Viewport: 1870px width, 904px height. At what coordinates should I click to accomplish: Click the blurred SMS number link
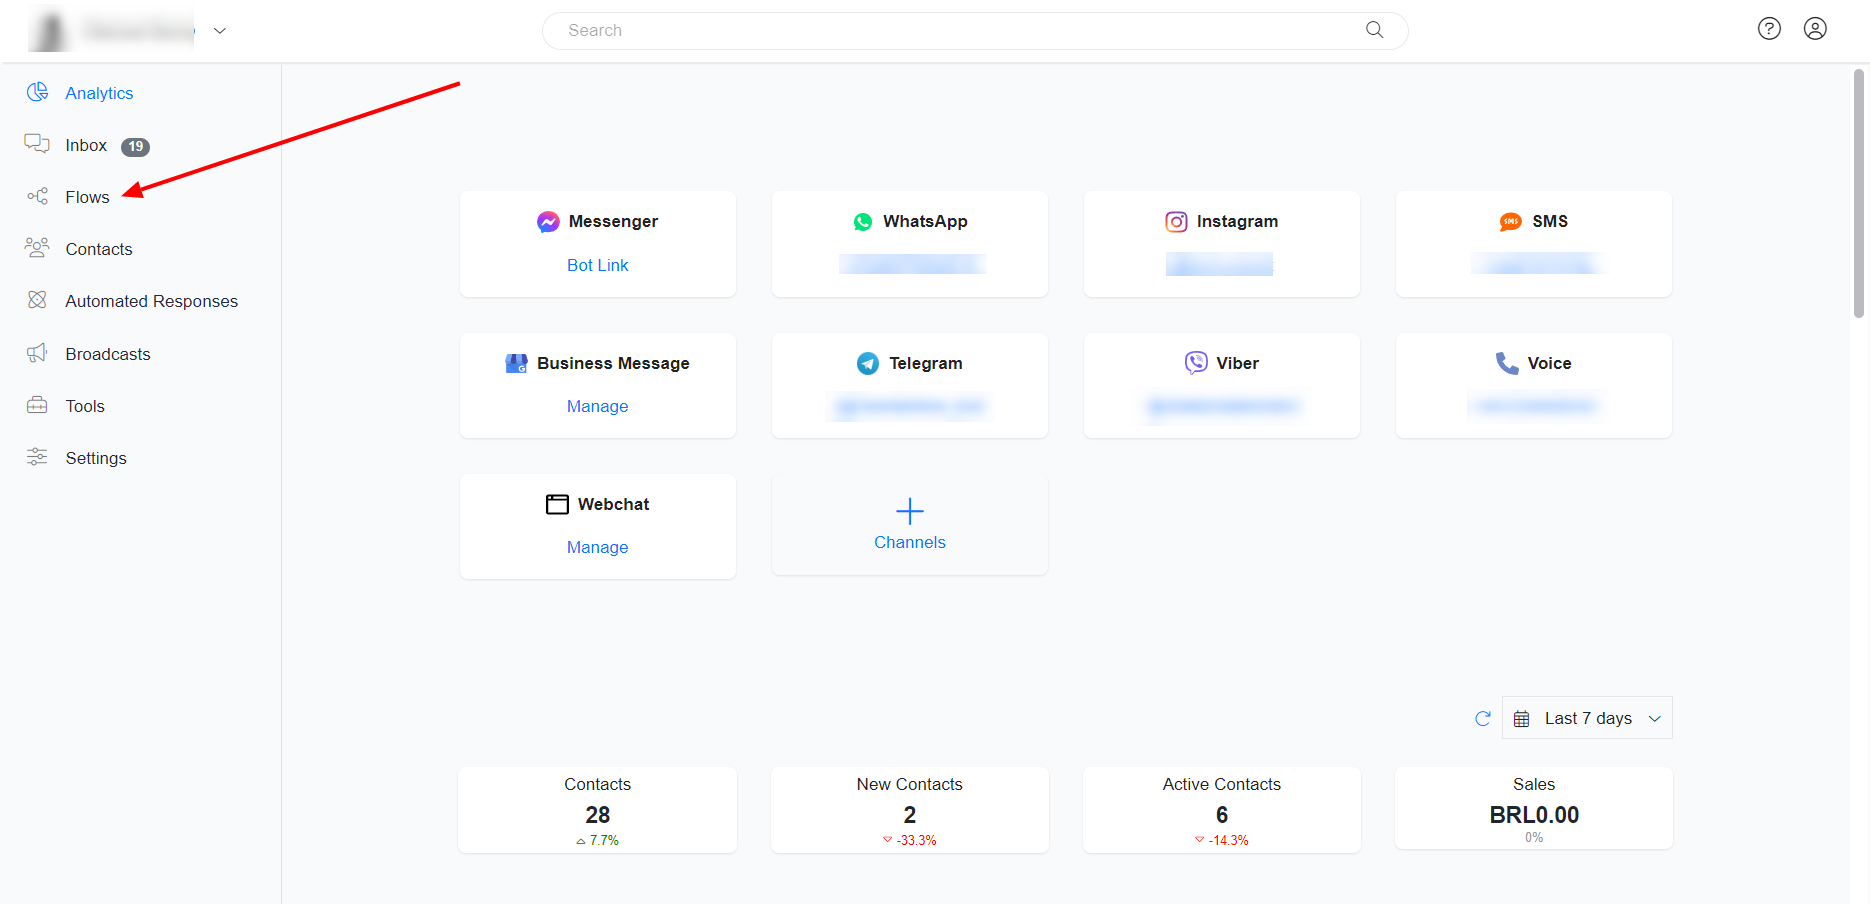[1537, 264]
